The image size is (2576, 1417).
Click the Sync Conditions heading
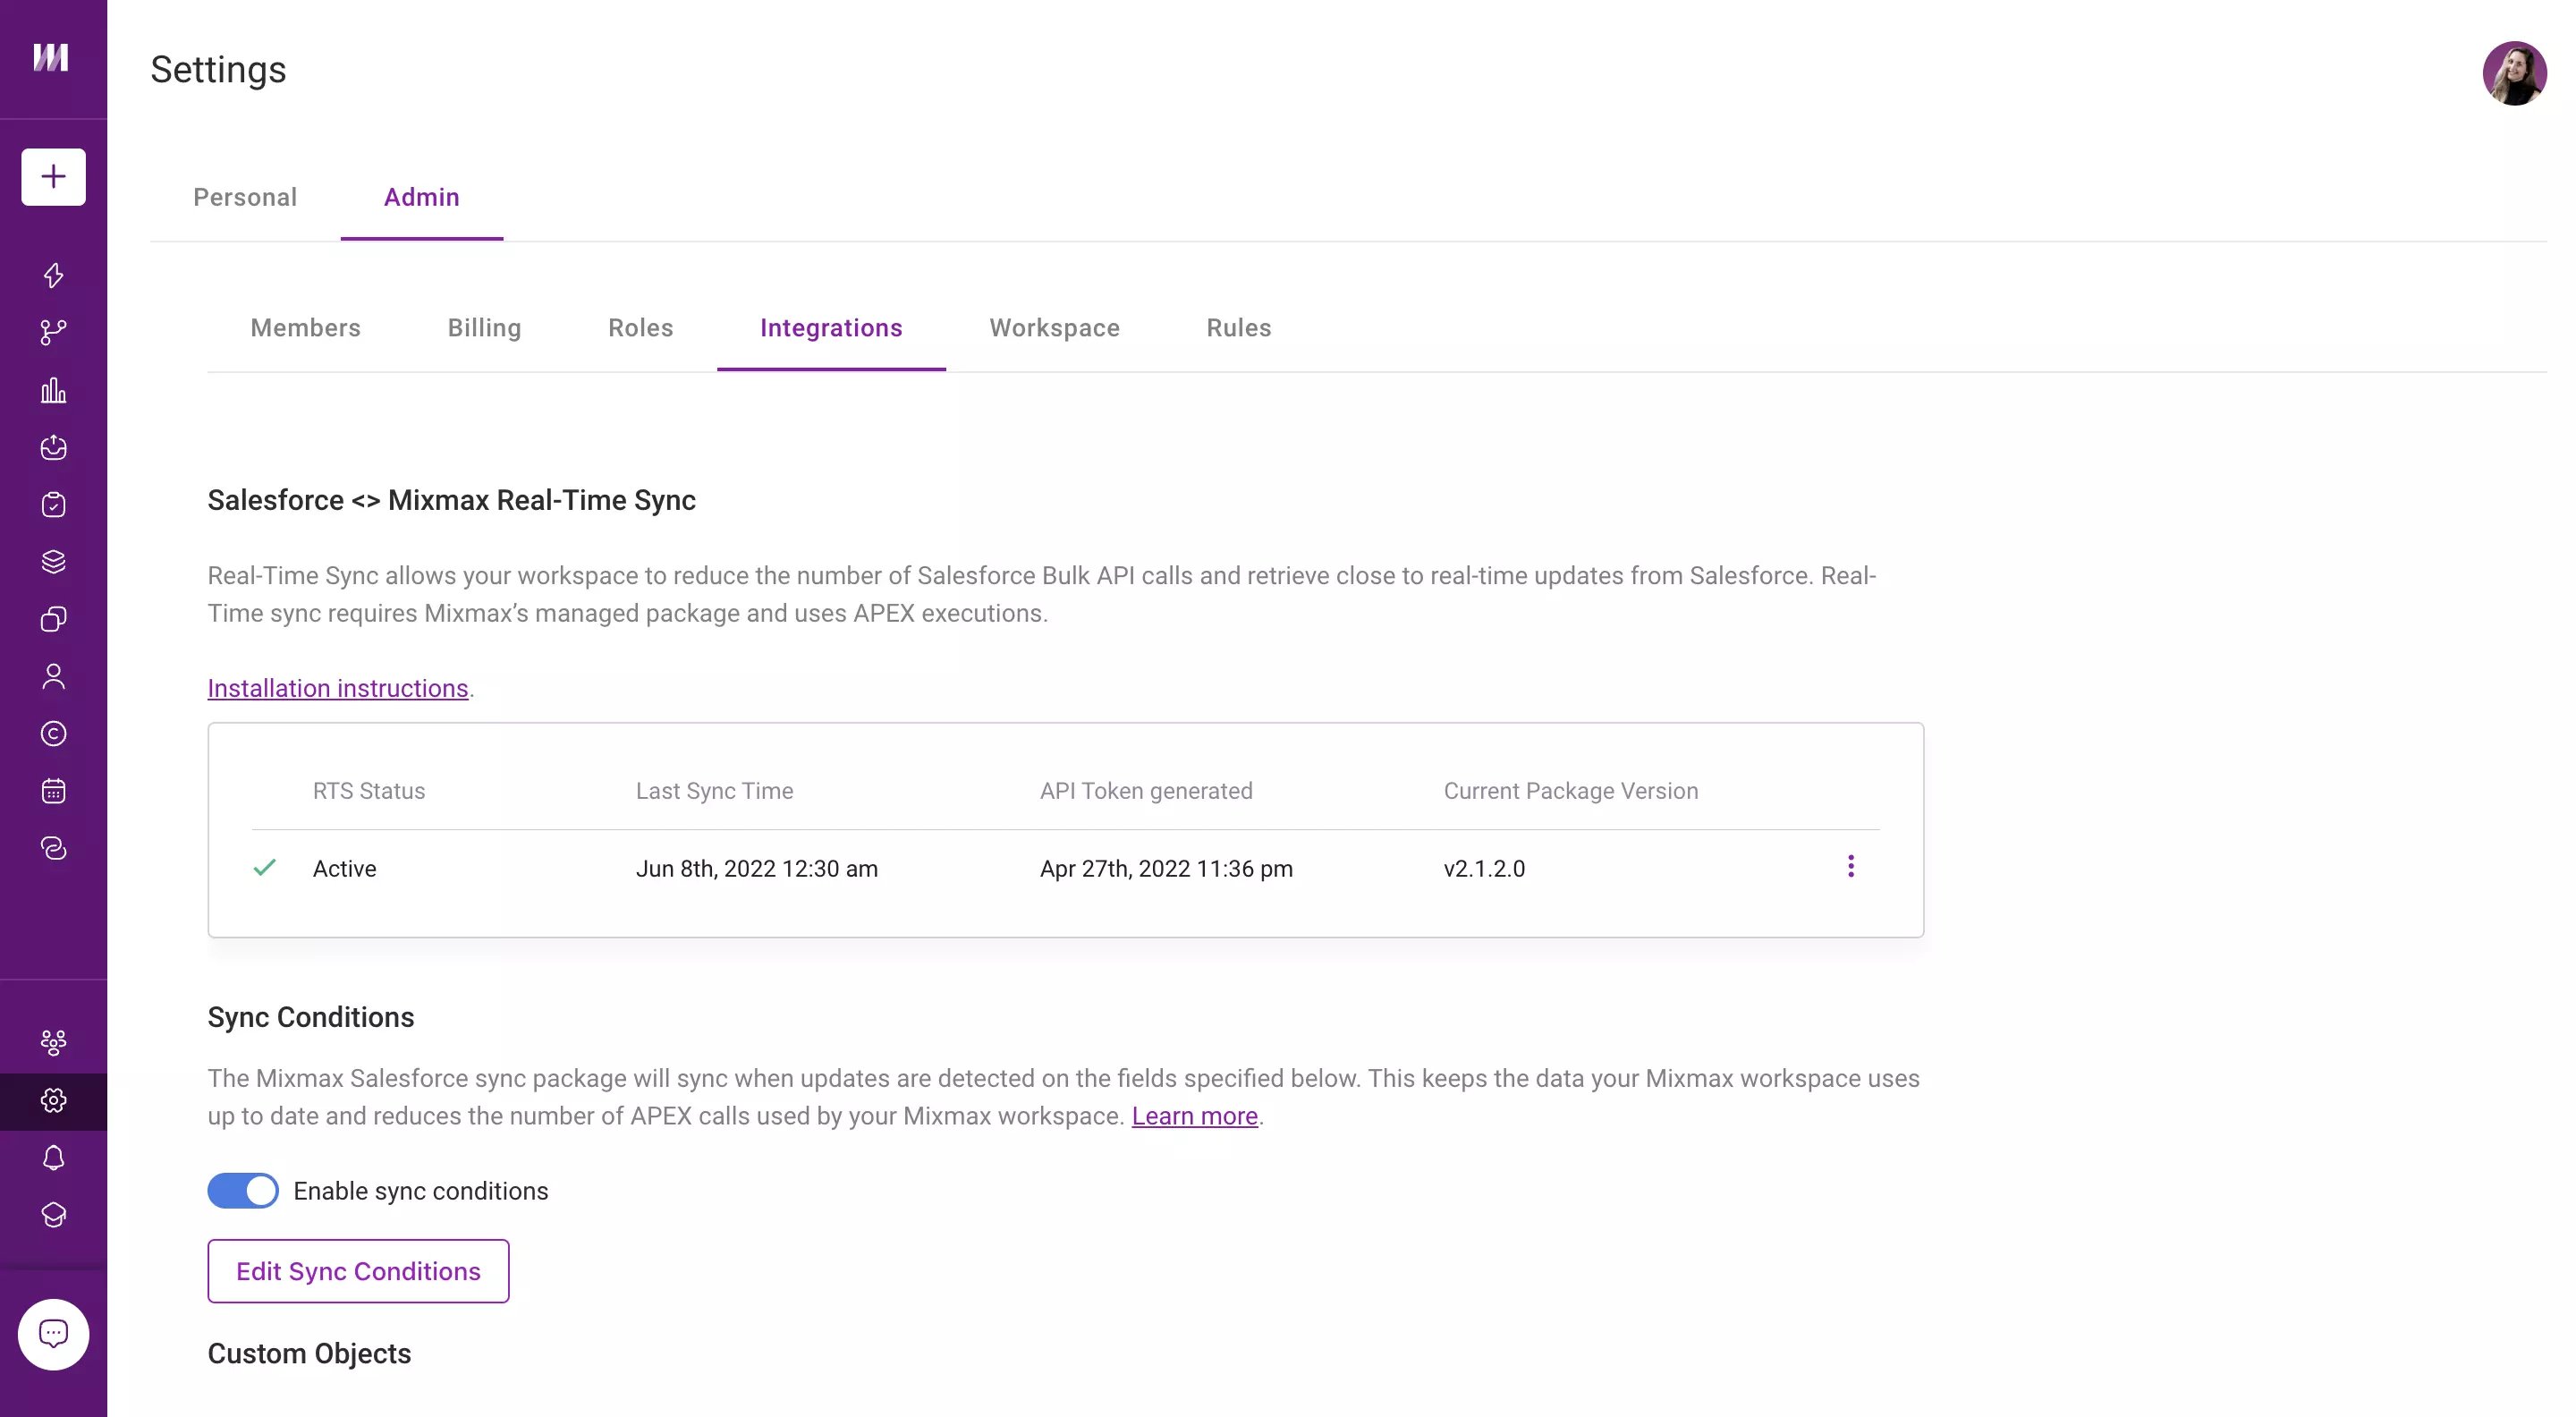[310, 1017]
